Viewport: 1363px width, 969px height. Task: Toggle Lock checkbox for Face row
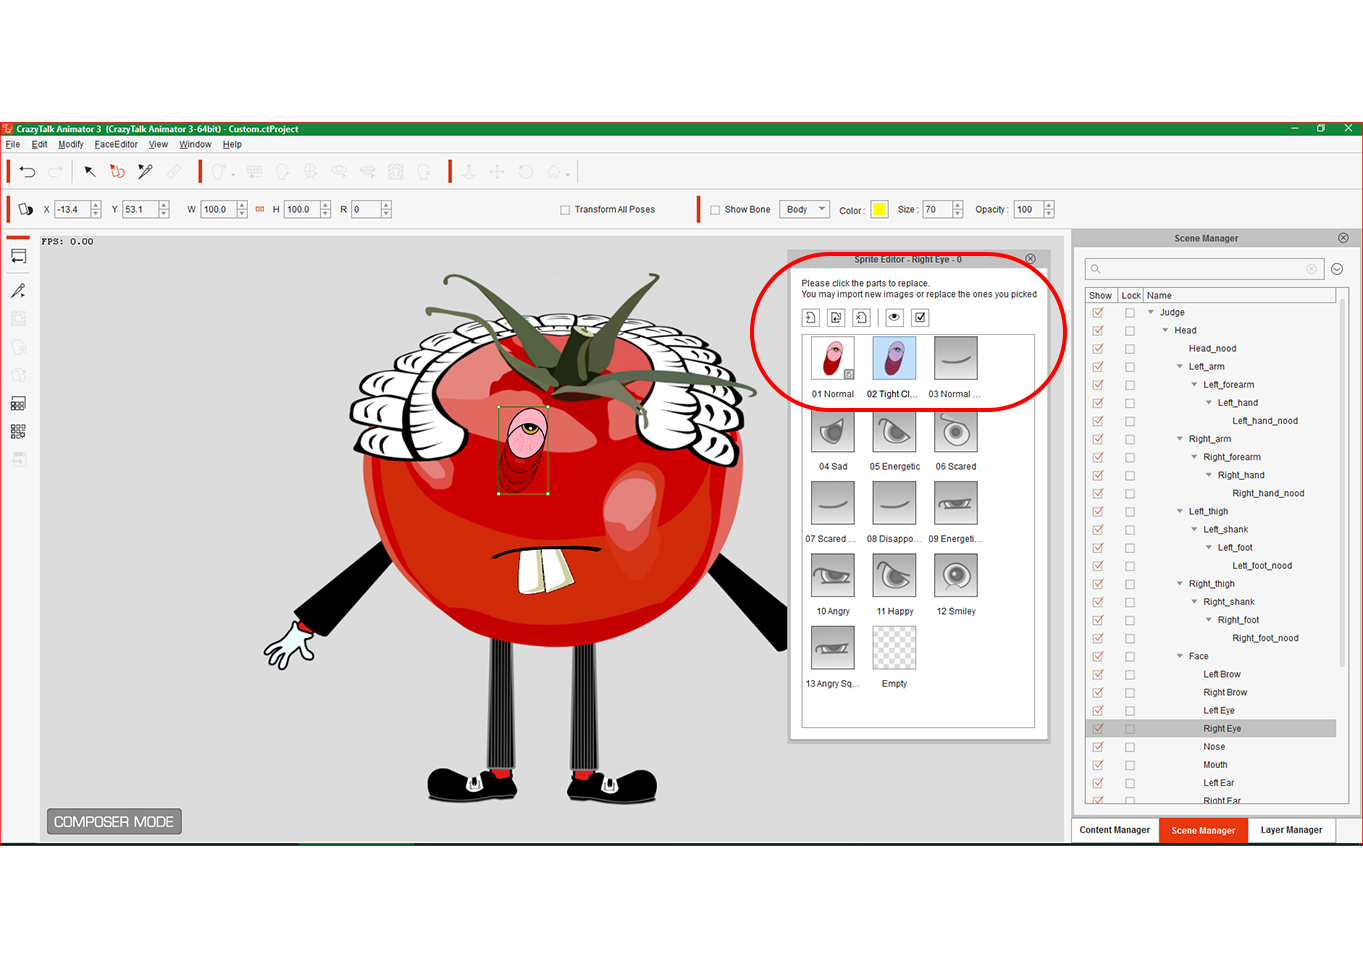1130,656
